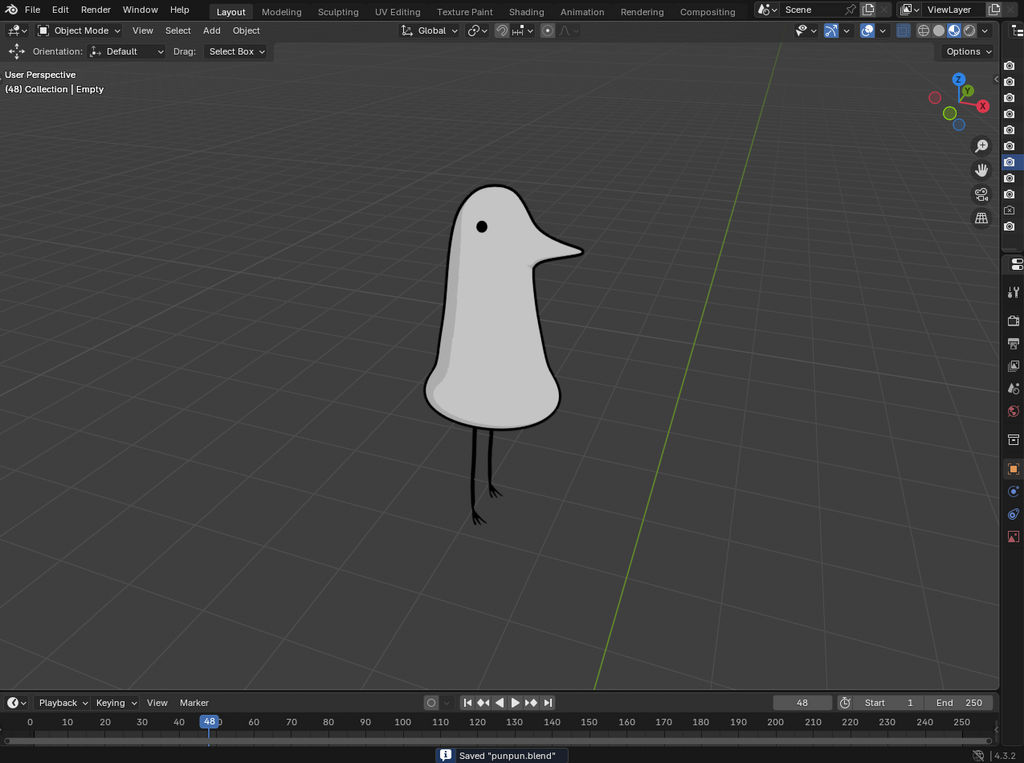Open the timeline Keying popover
The height and width of the screenshot is (763, 1024).
116,703
